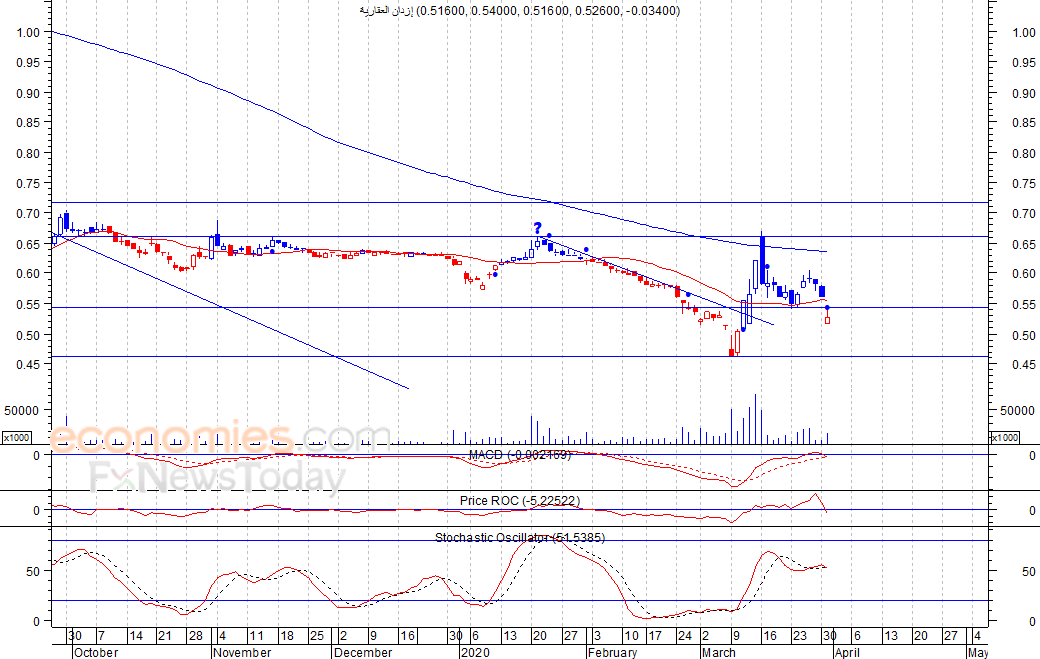Click the chart title with OHLC values
This screenshot has width=1040, height=659.
point(520,10)
